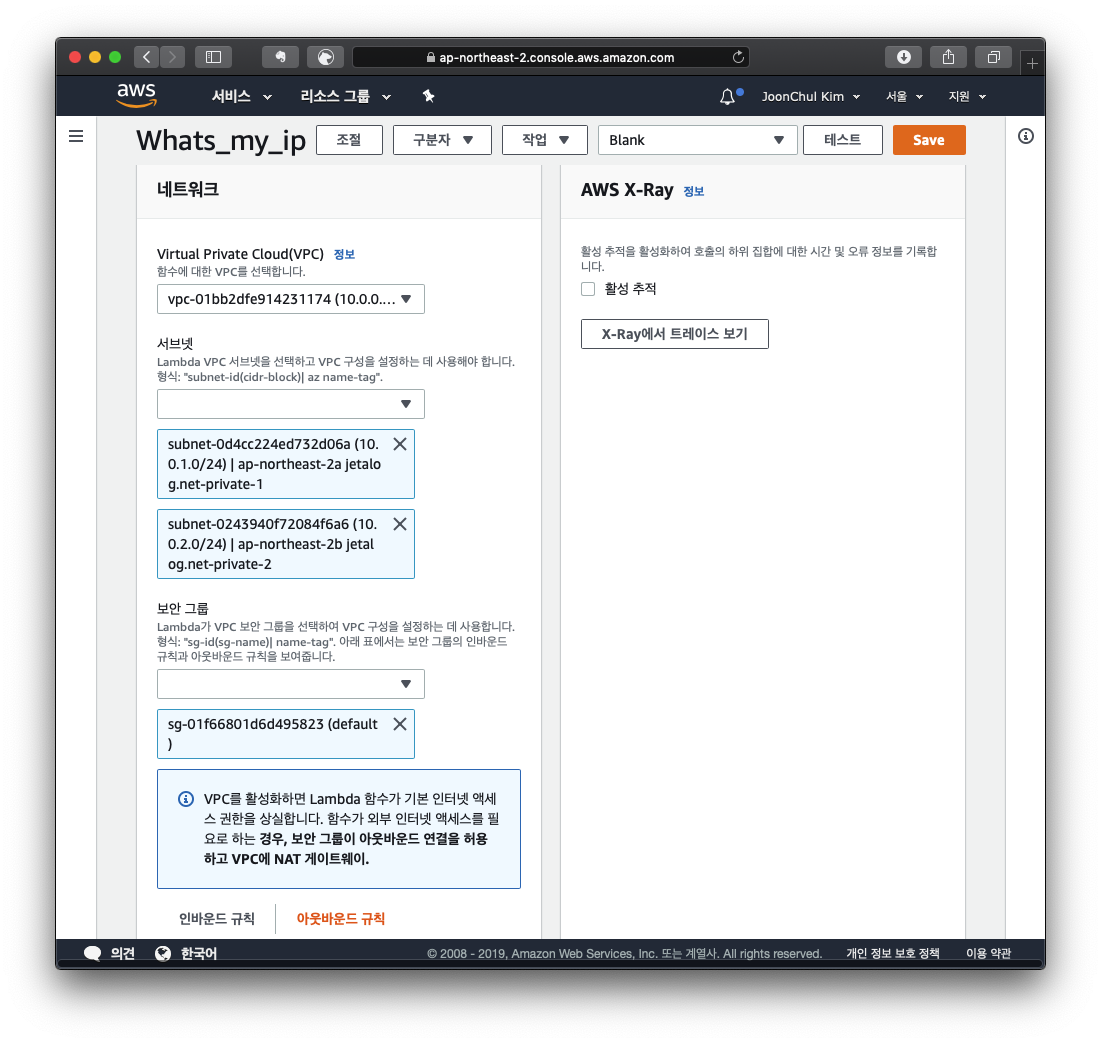This screenshot has width=1101, height=1043.
Task: Show Safari sidebar button
Action: 213,57
